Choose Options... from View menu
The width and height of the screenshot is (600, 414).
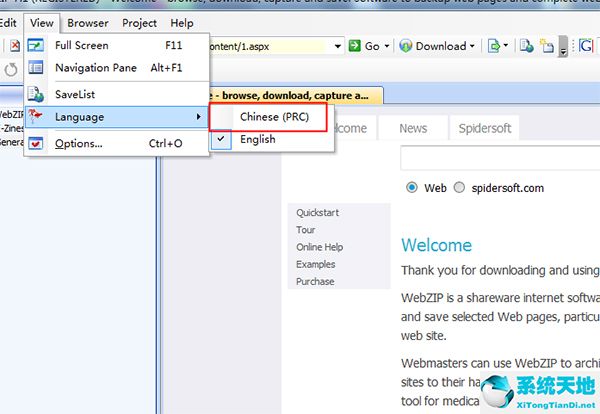click(x=117, y=143)
